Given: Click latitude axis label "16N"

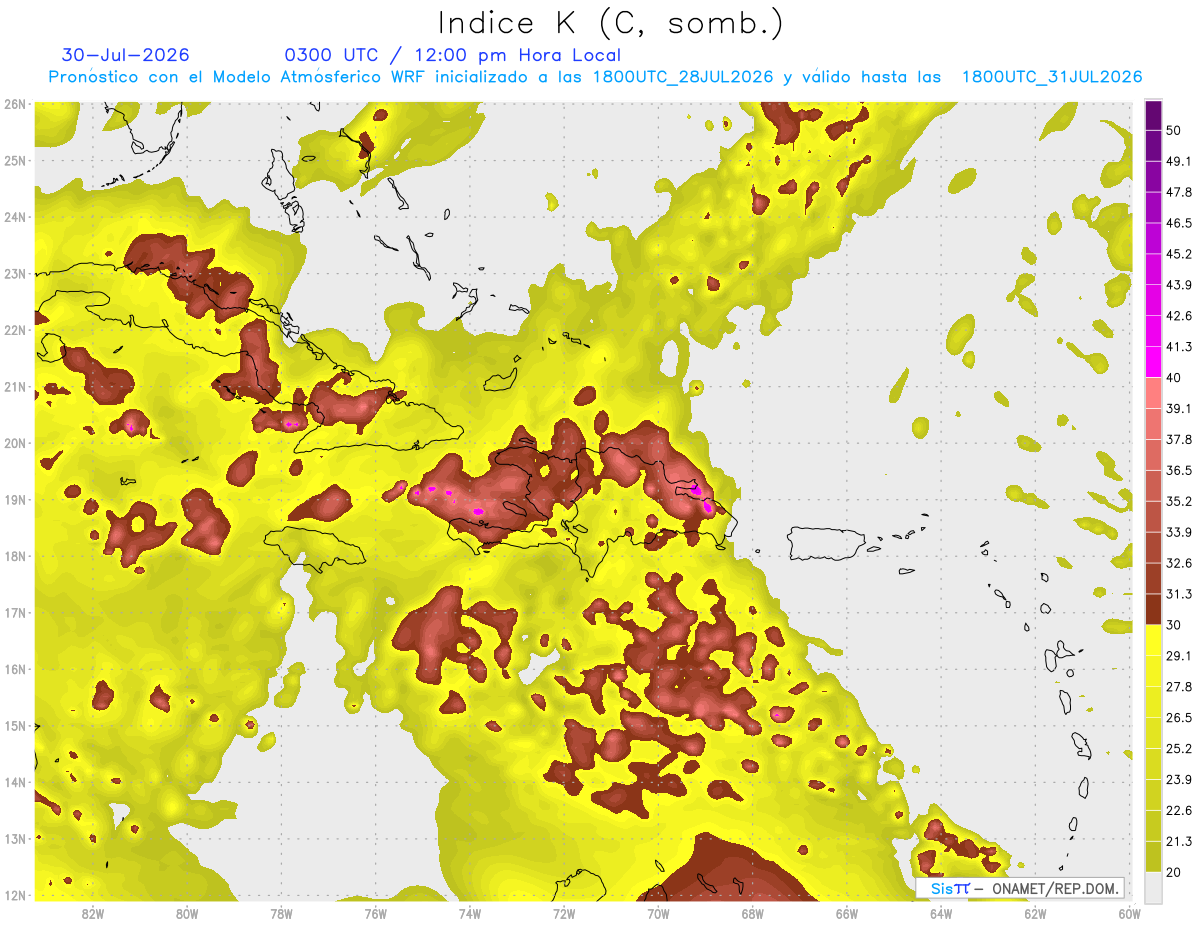Looking at the screenshot, I should [15, 669].
